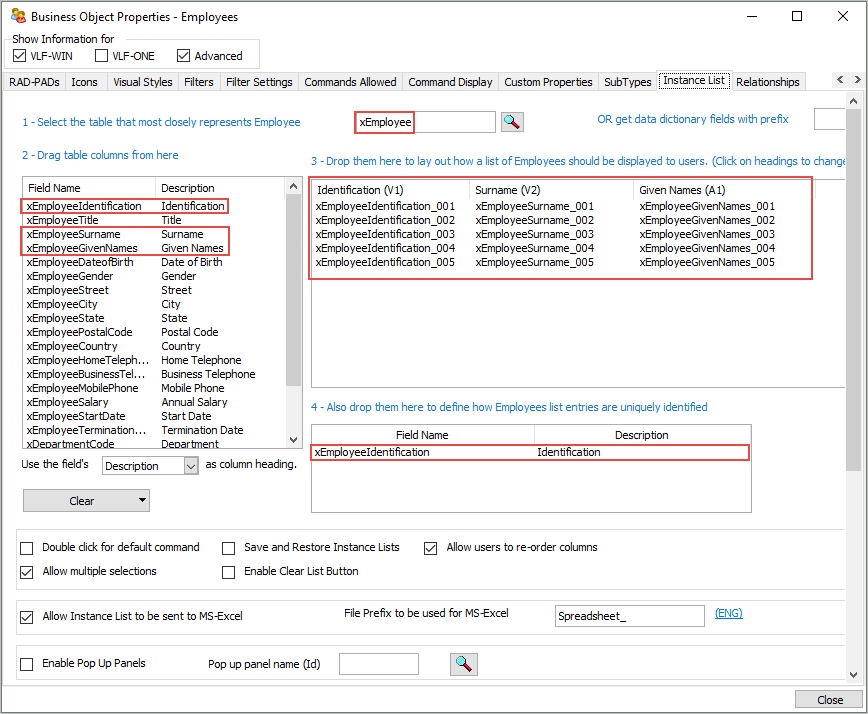Enable Clear List Button checkbox
Image resolution: width=868 pixels, height=714 pixels.
click(x=228, y=572)
